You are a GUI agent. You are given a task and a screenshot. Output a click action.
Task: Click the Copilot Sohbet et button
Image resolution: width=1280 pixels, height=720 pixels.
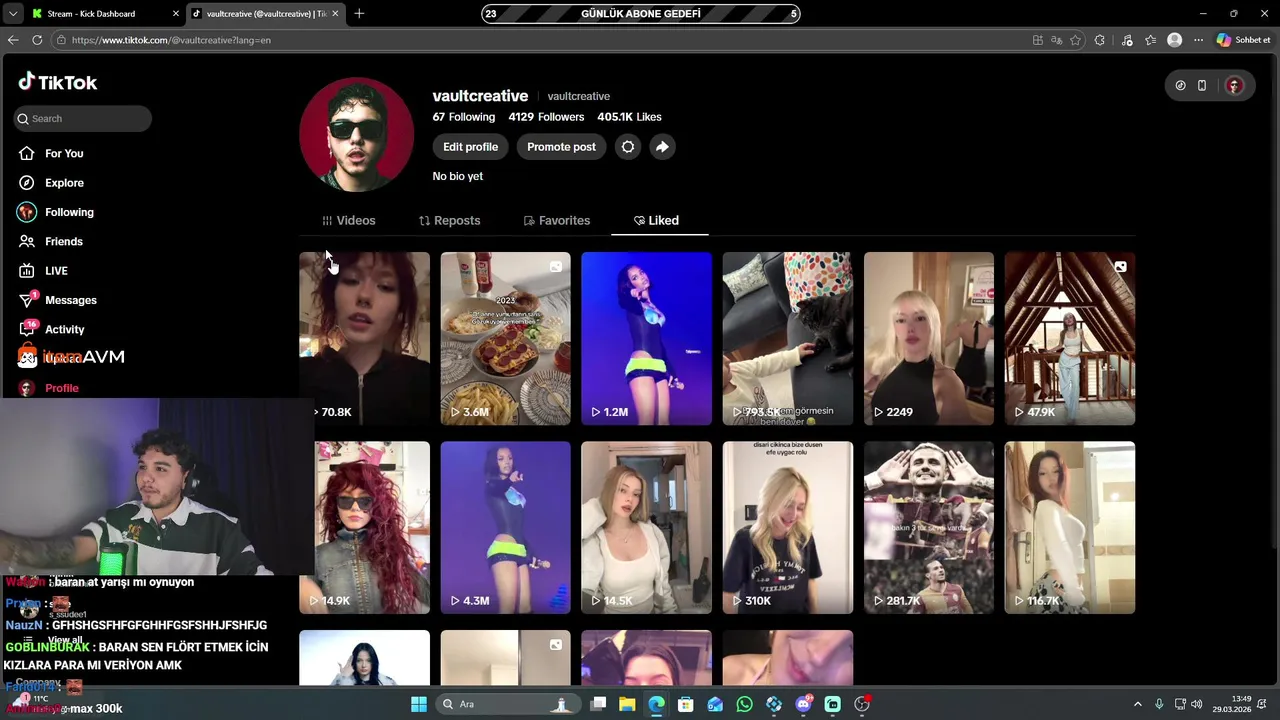pos(1244,40)
